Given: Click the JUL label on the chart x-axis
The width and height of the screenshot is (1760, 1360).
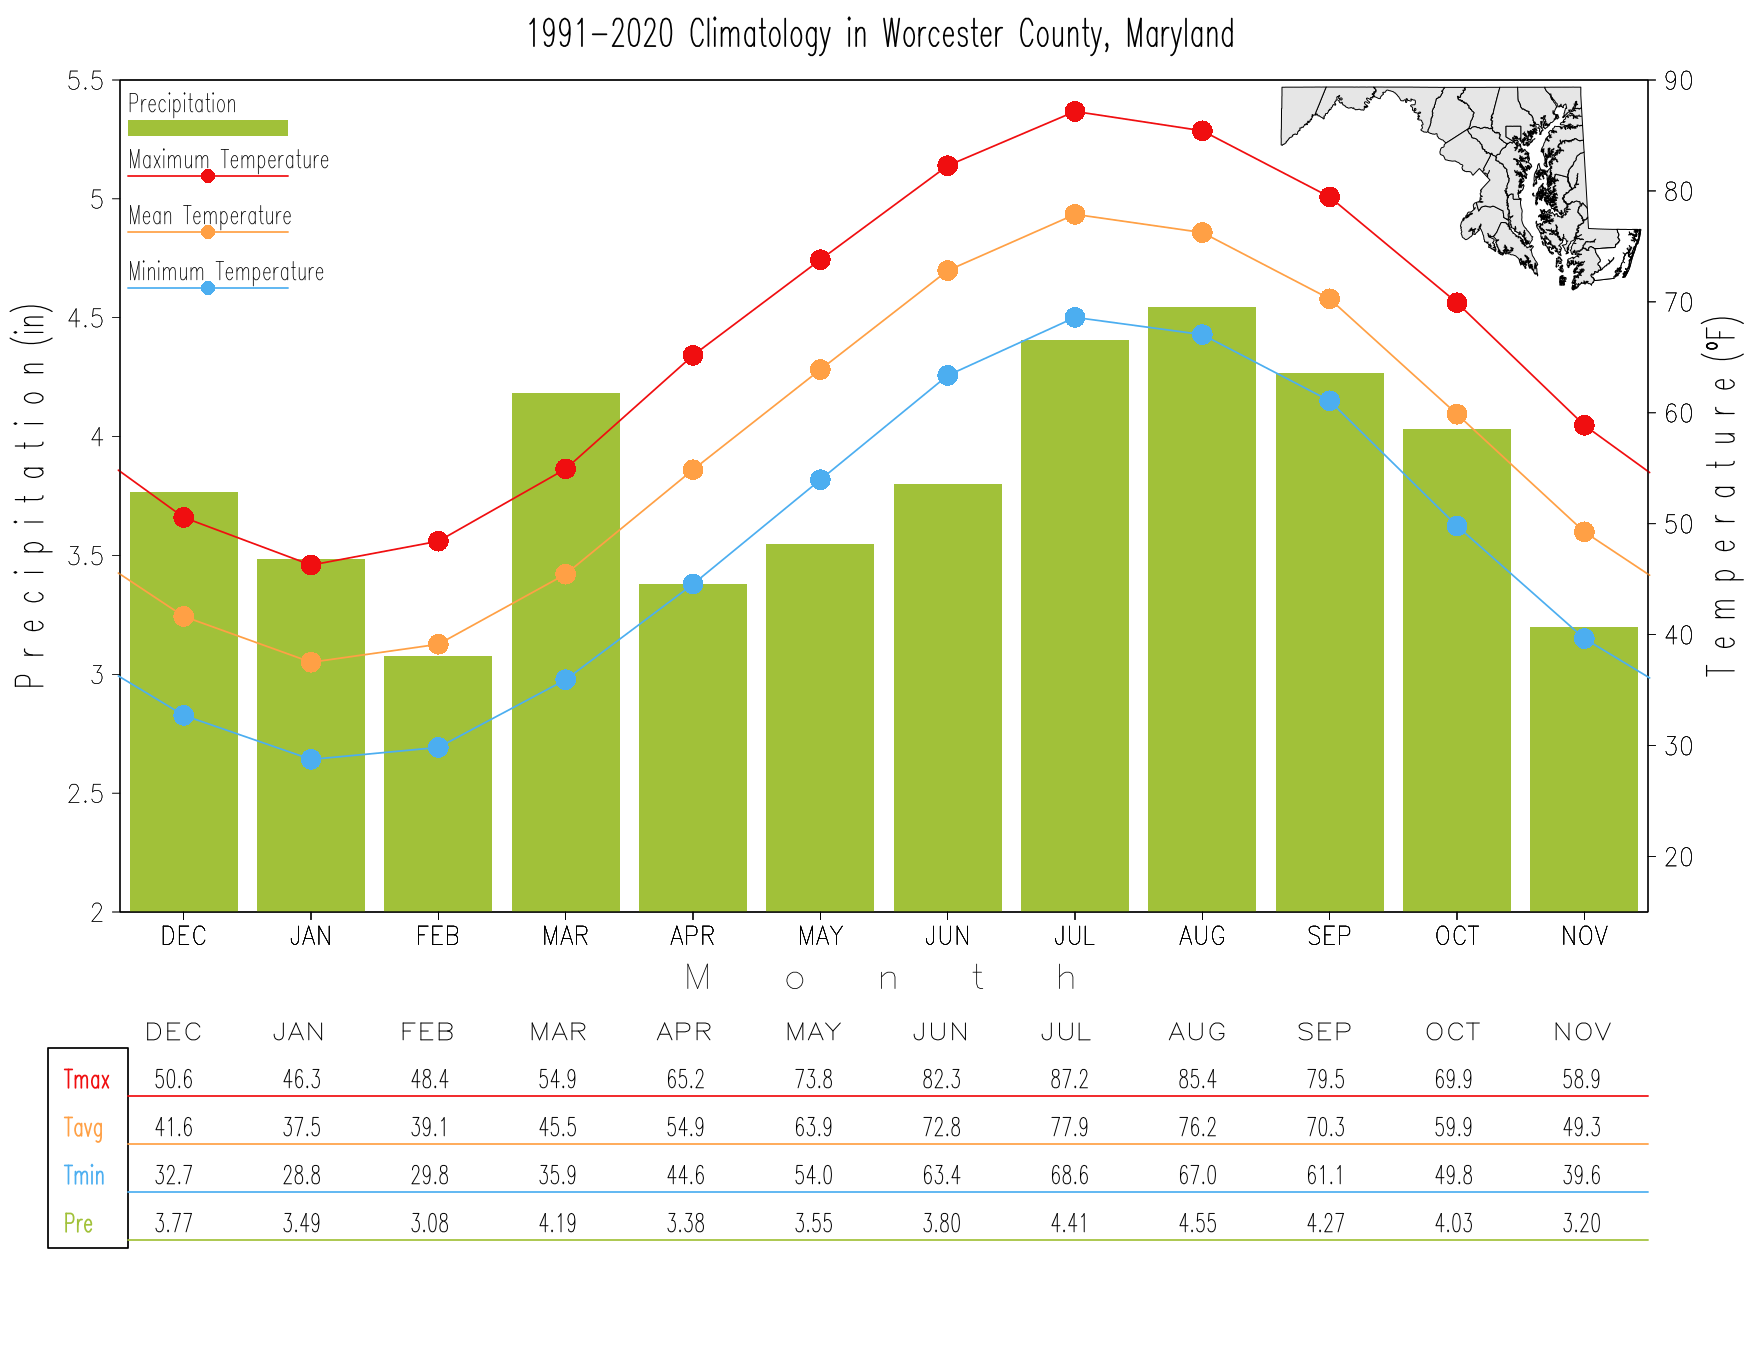Looking at the screenshot, I should (1075, 936).
